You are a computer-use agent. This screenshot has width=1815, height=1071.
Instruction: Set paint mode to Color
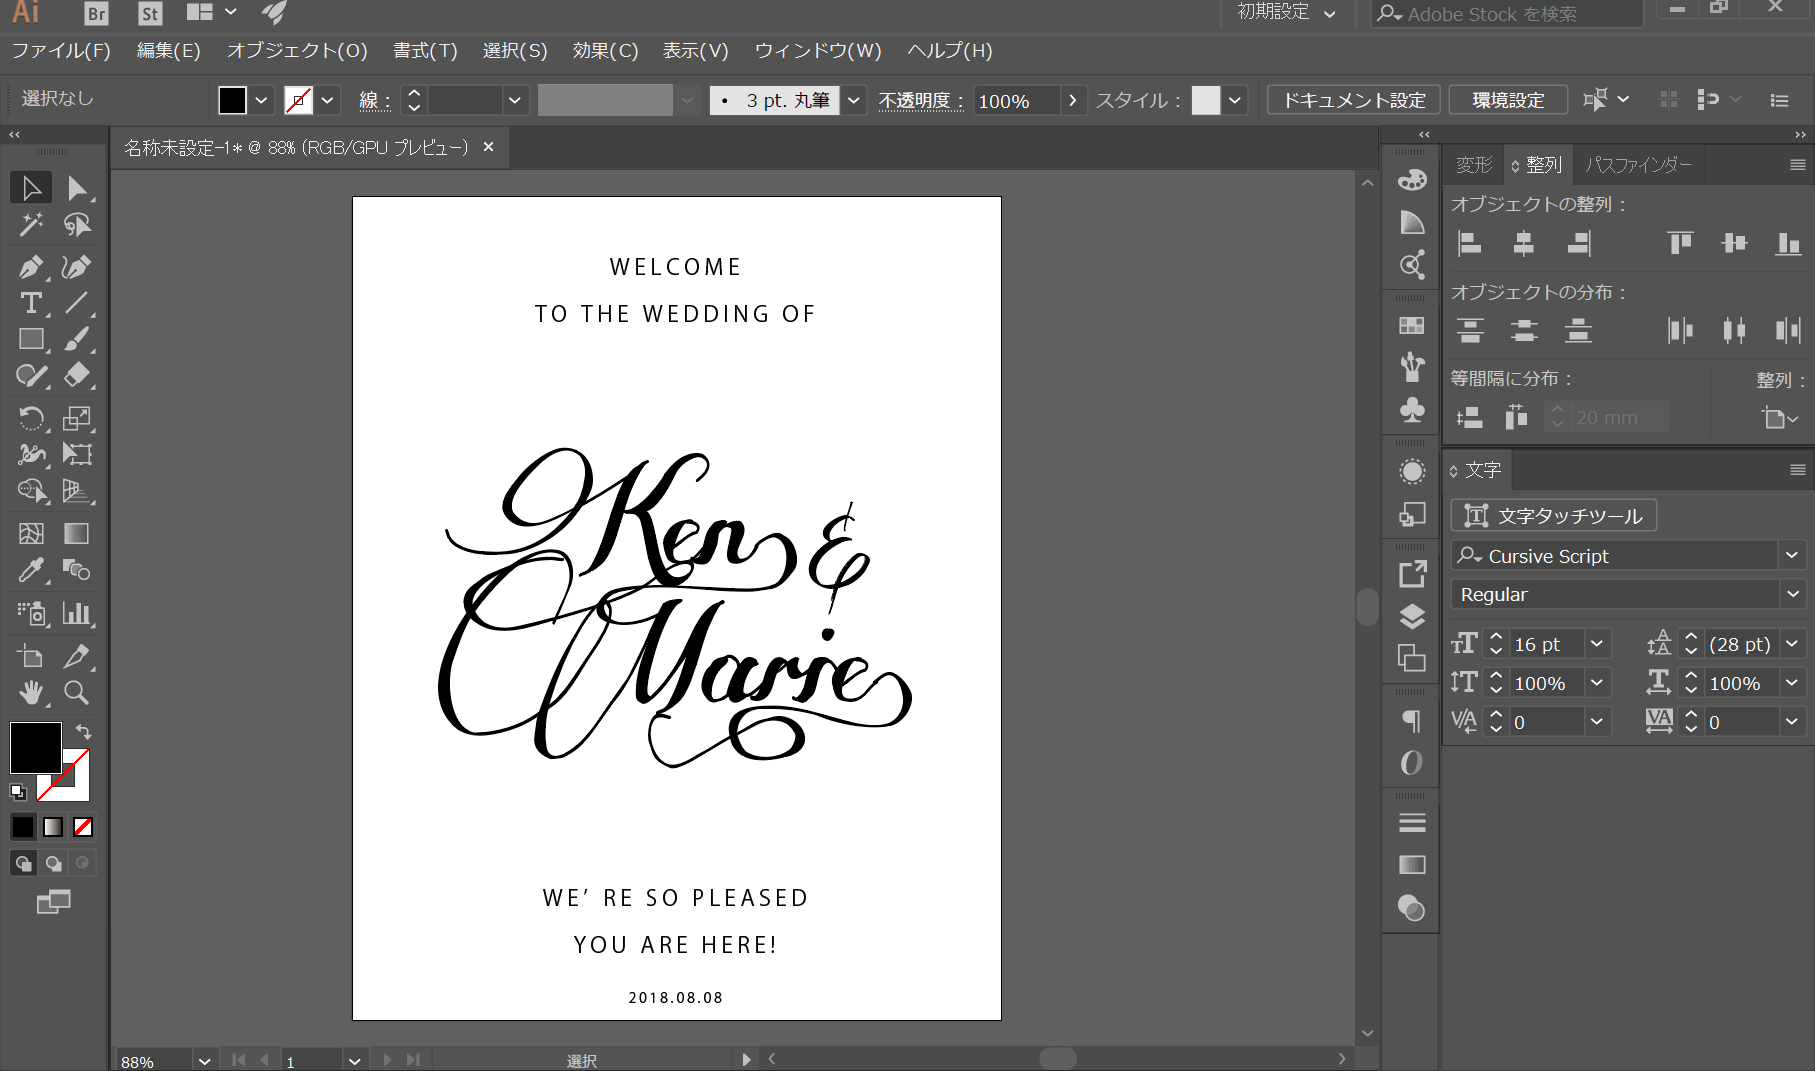[23, 827]
